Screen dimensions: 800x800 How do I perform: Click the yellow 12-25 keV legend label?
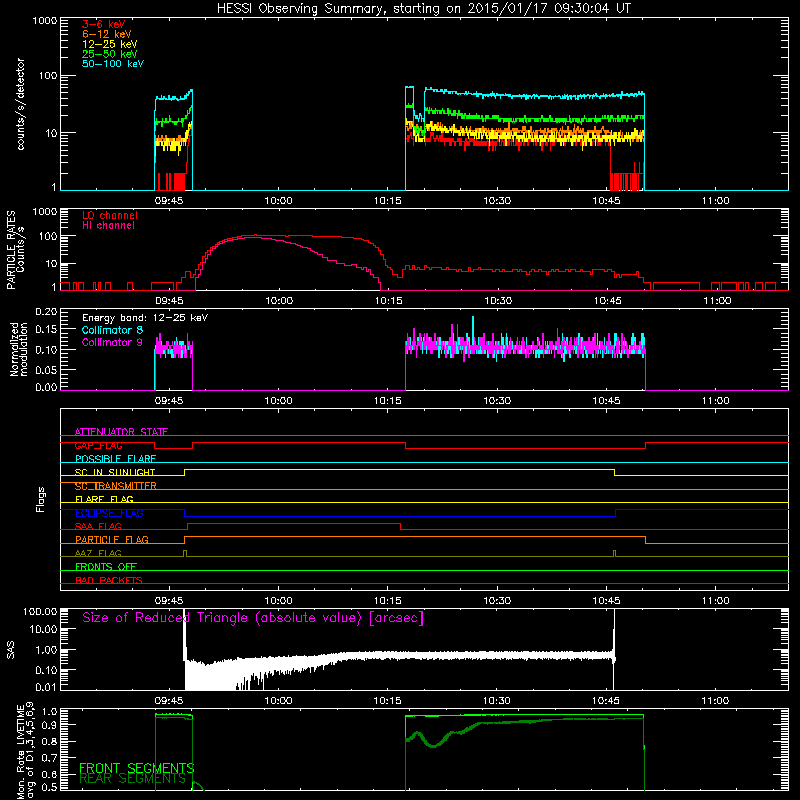(x=110, y=44)
